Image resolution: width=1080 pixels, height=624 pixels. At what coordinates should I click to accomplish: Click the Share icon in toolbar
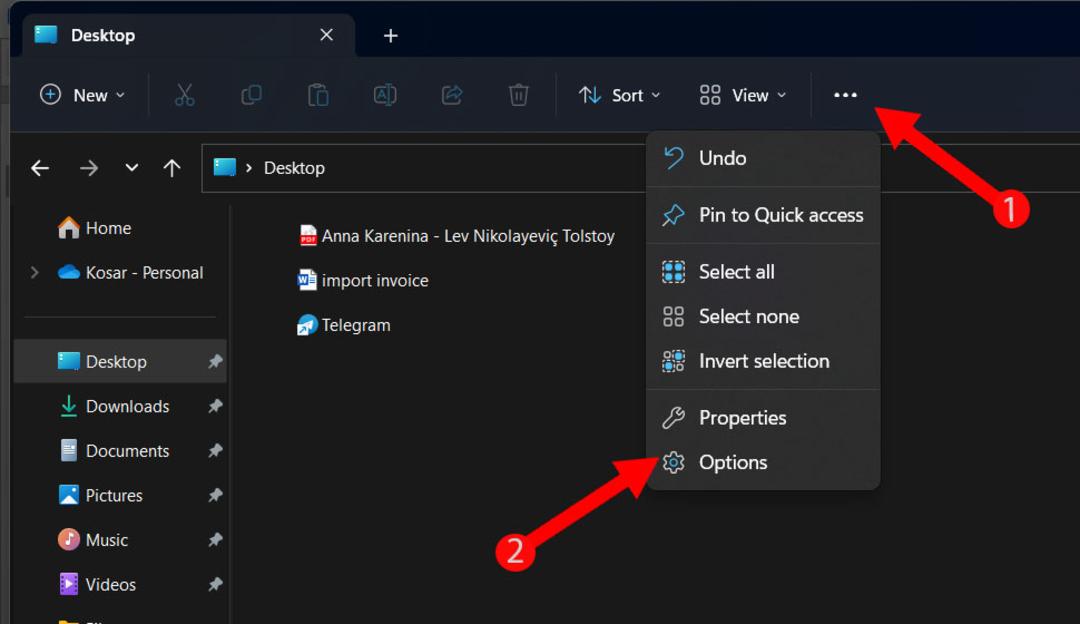pos(452,95)
